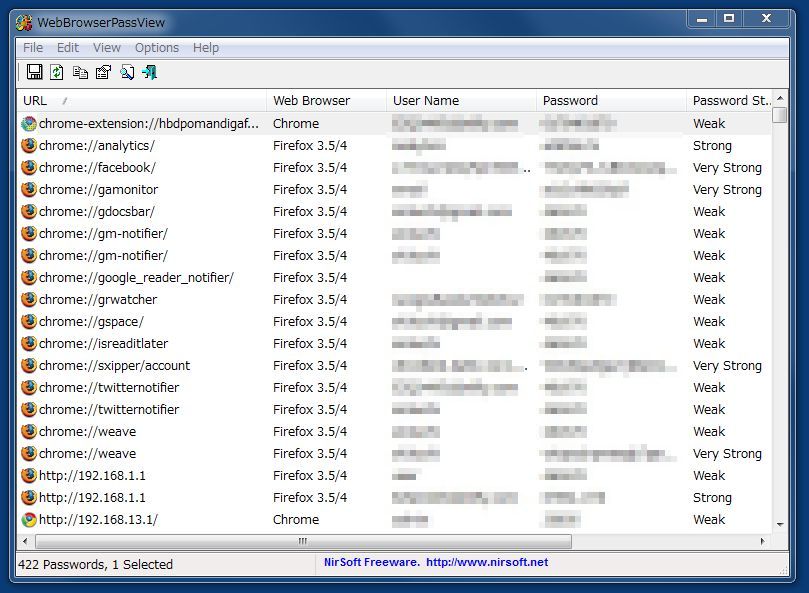Select the chrome://sxipper/account row
809x593 pixels.
point(395,365)
